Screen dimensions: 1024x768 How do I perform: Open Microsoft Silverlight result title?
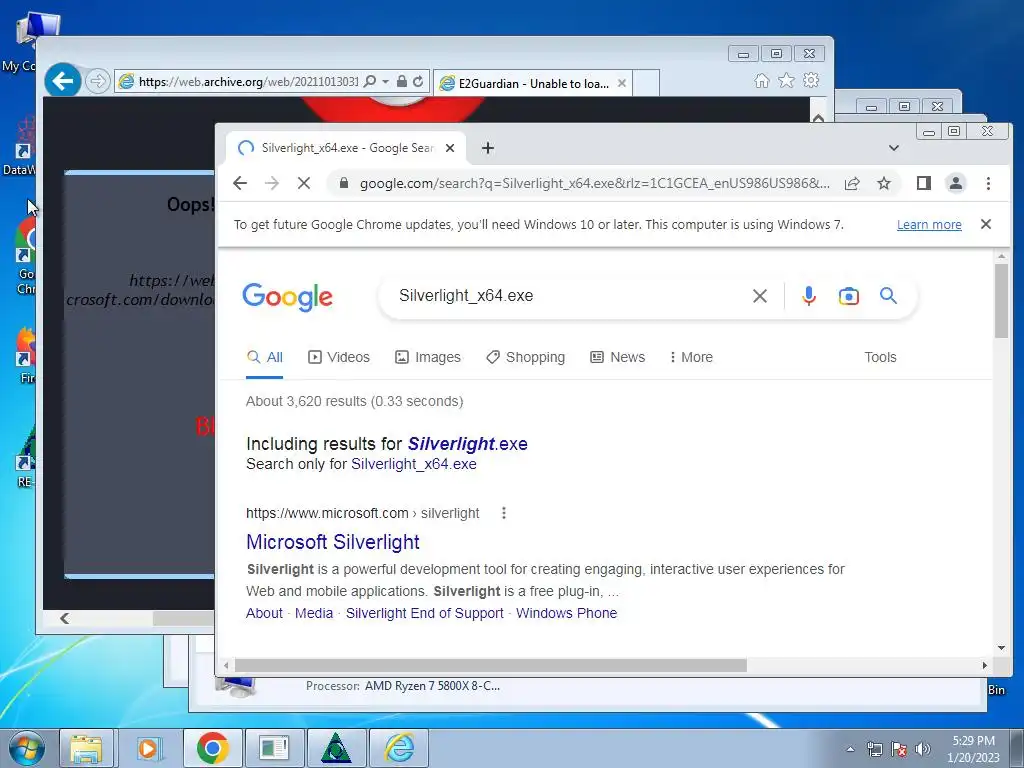point(332,542)
